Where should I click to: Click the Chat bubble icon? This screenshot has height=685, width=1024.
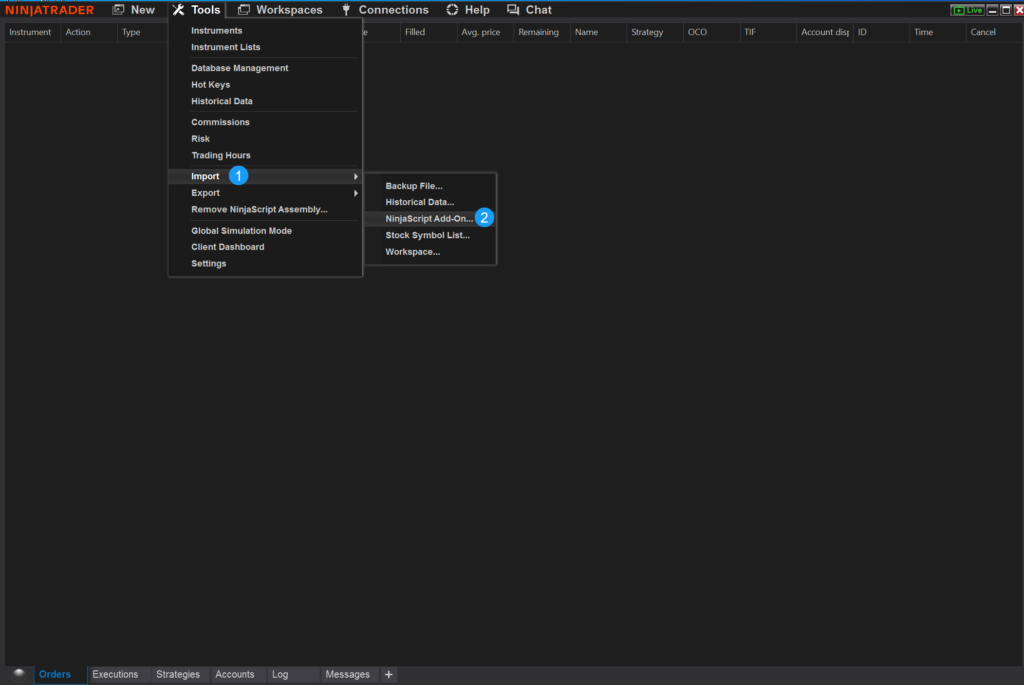(x=513, y=10)
